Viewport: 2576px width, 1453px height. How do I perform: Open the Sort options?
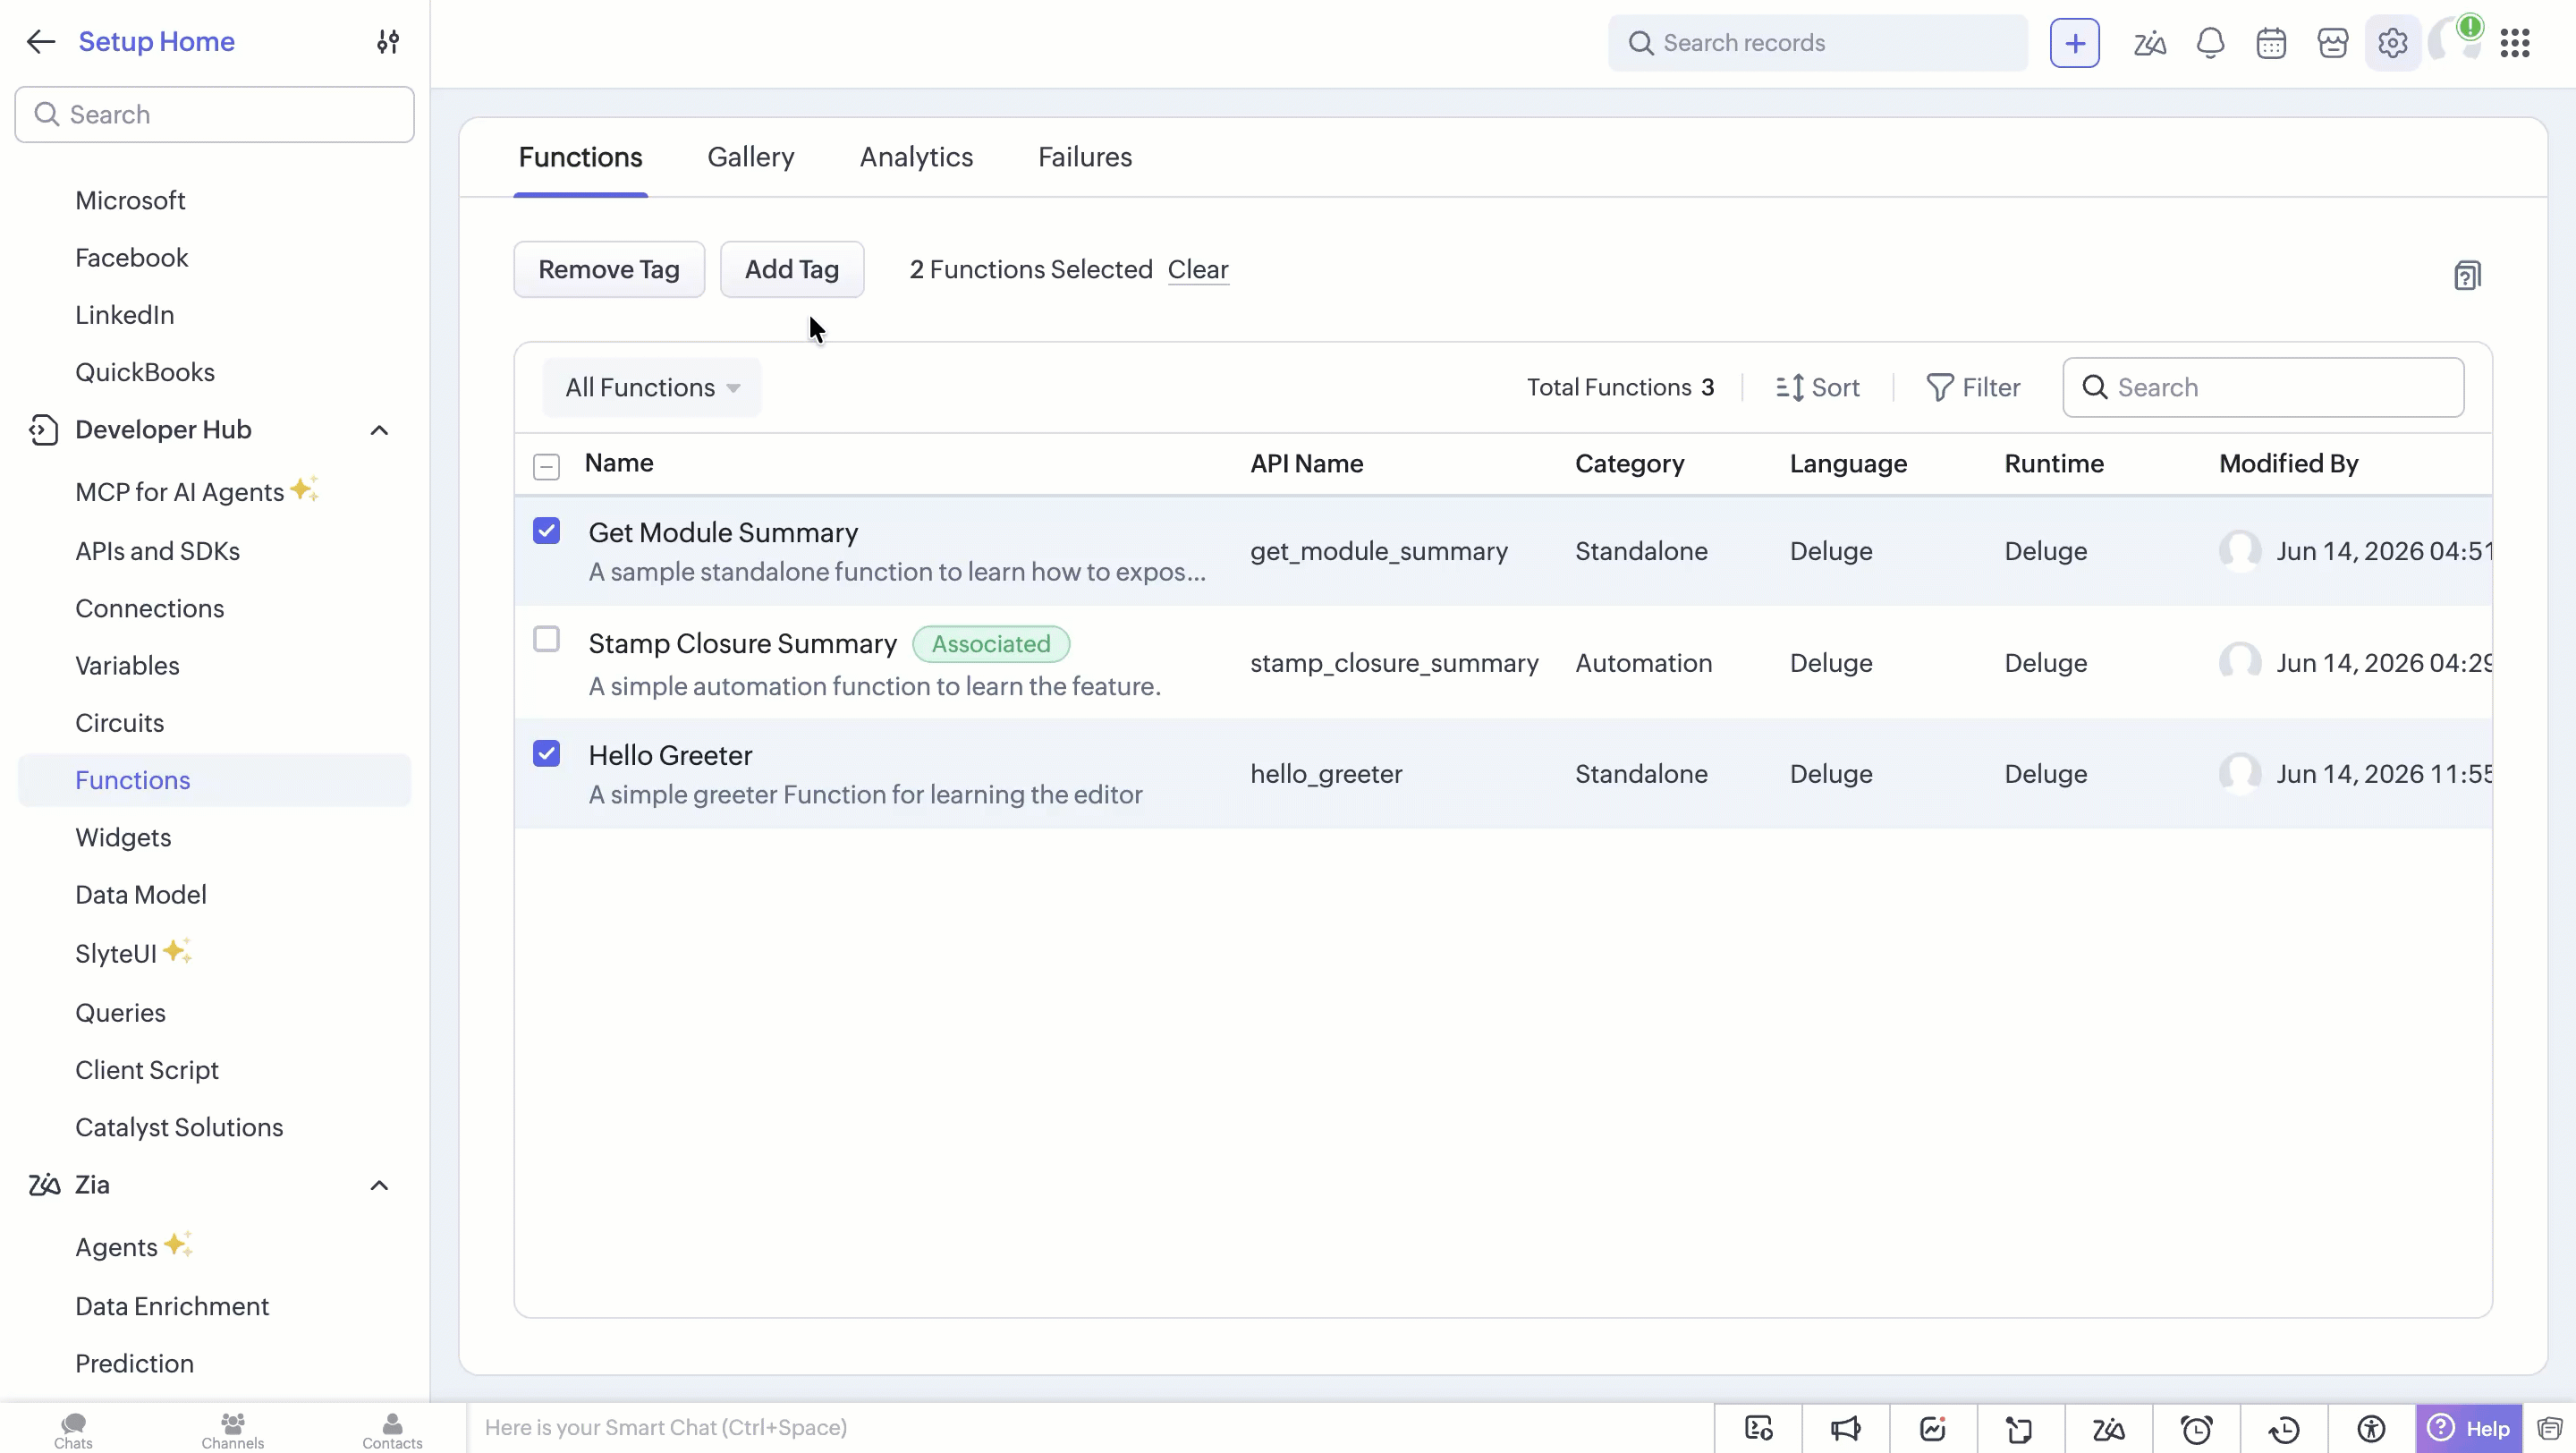point(1817,387)
